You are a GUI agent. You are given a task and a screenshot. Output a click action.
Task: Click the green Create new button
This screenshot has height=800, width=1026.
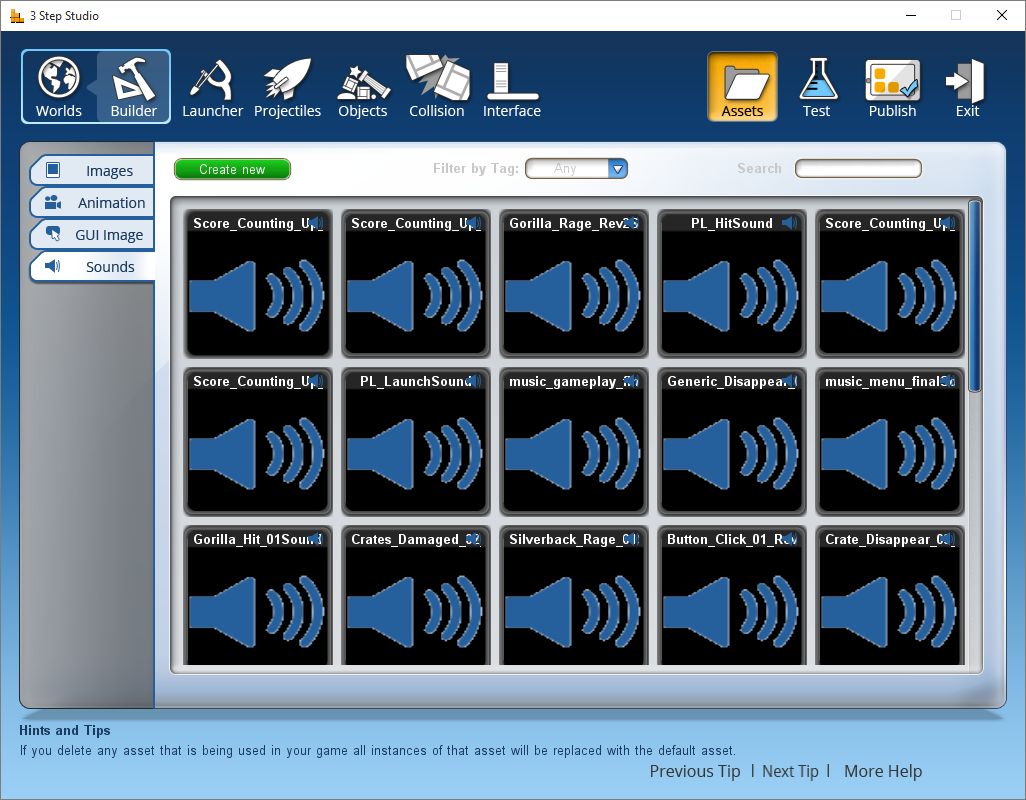(x=232, y=169)
